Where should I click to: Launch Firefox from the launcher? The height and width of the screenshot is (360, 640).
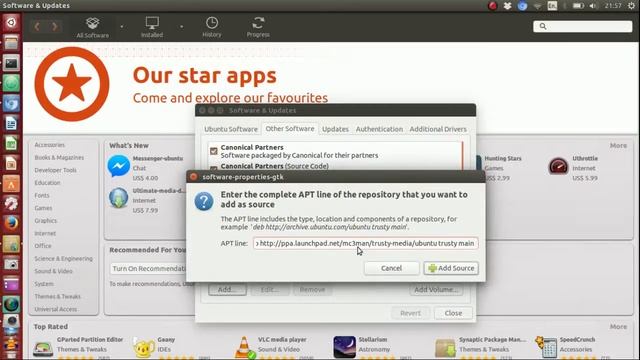pyautogui.click(x=11, y=223)
